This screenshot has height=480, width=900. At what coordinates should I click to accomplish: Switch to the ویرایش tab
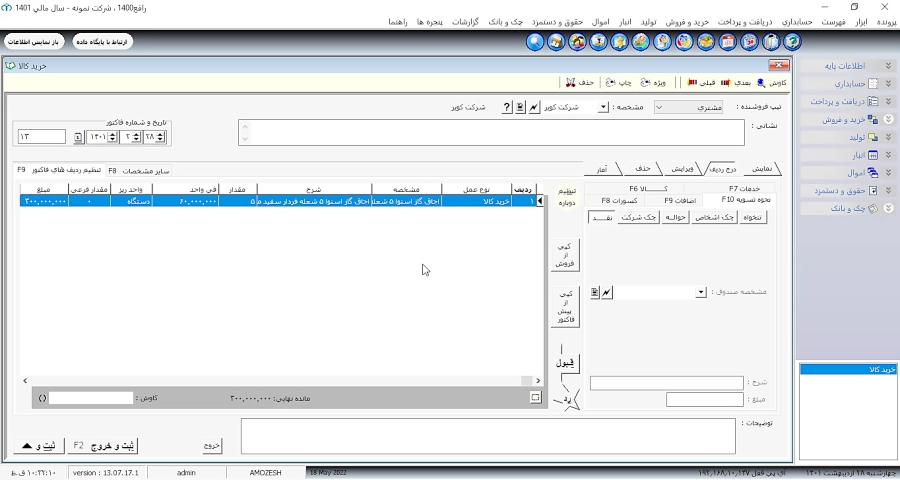click(682, 169)
